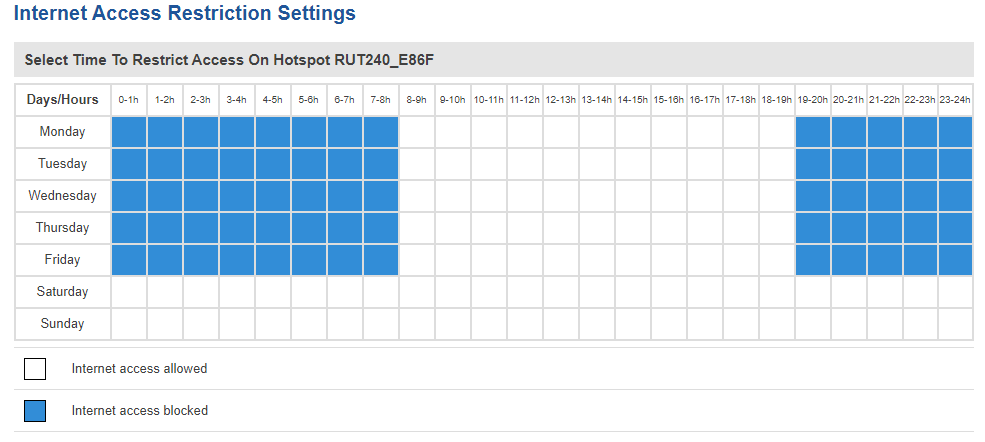Block internet on Monday 8-9h

(x=417, y=132)
